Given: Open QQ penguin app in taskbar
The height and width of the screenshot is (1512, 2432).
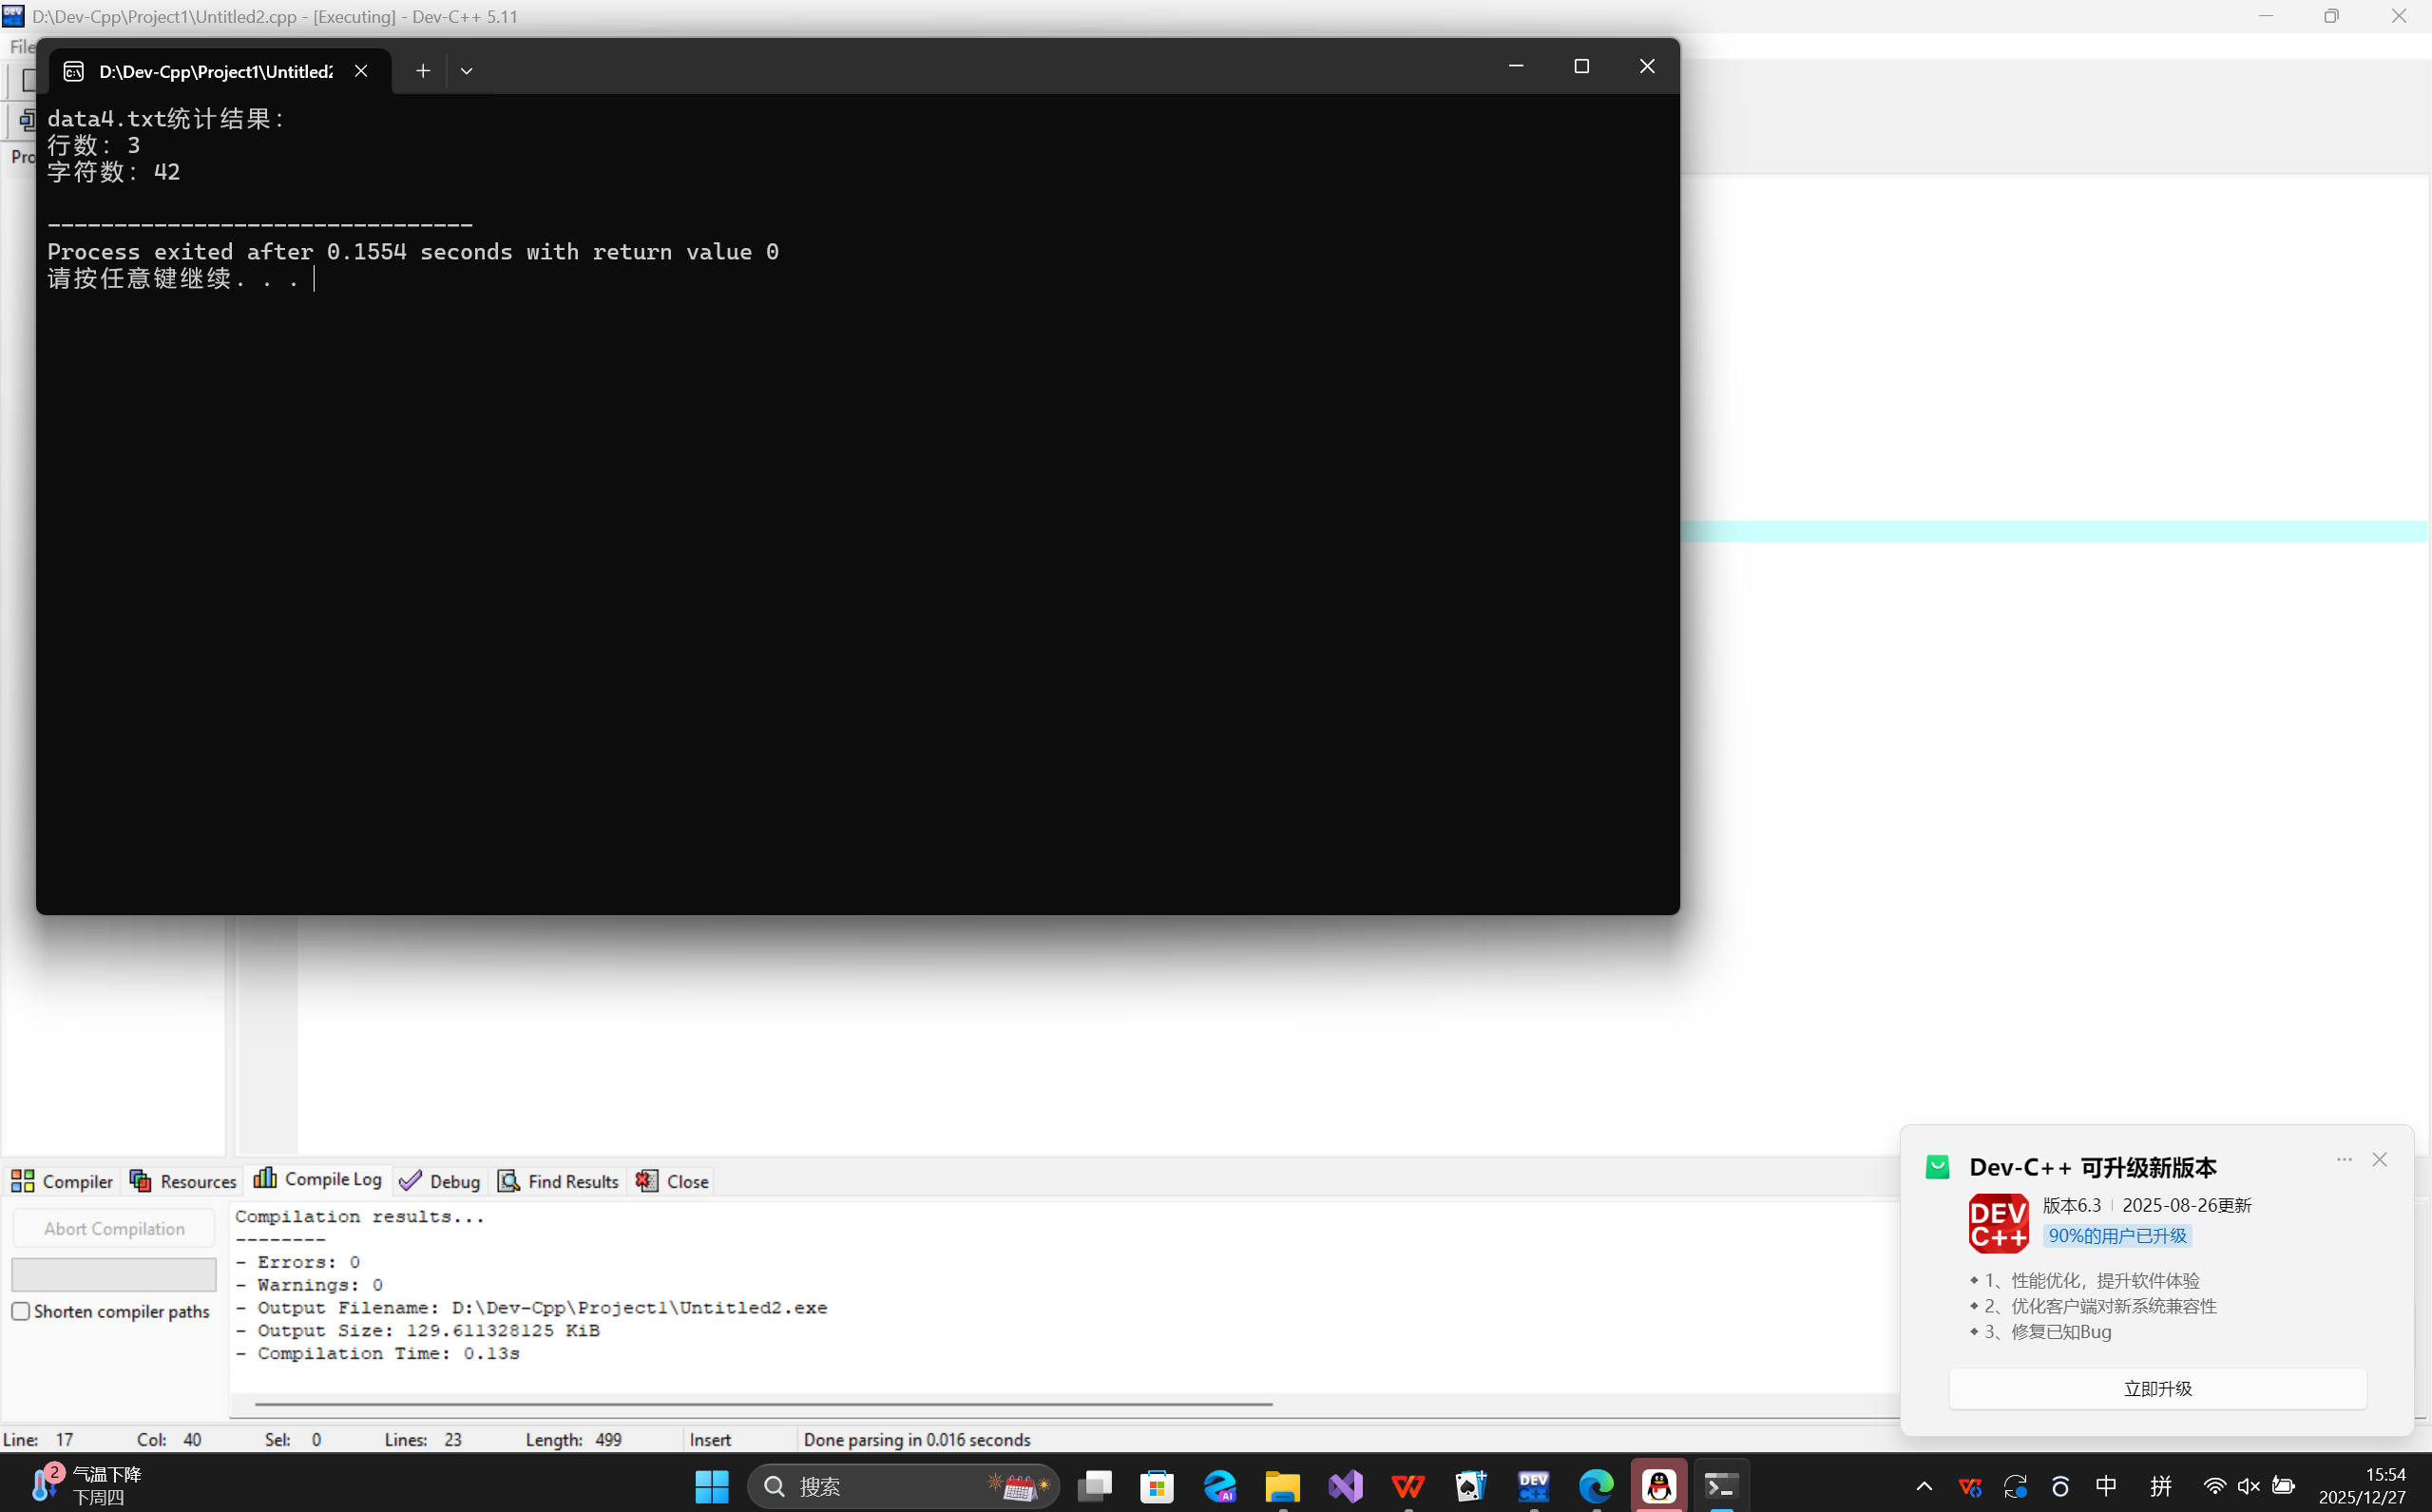Looking at the screenshot, I should (1659, 1486).
